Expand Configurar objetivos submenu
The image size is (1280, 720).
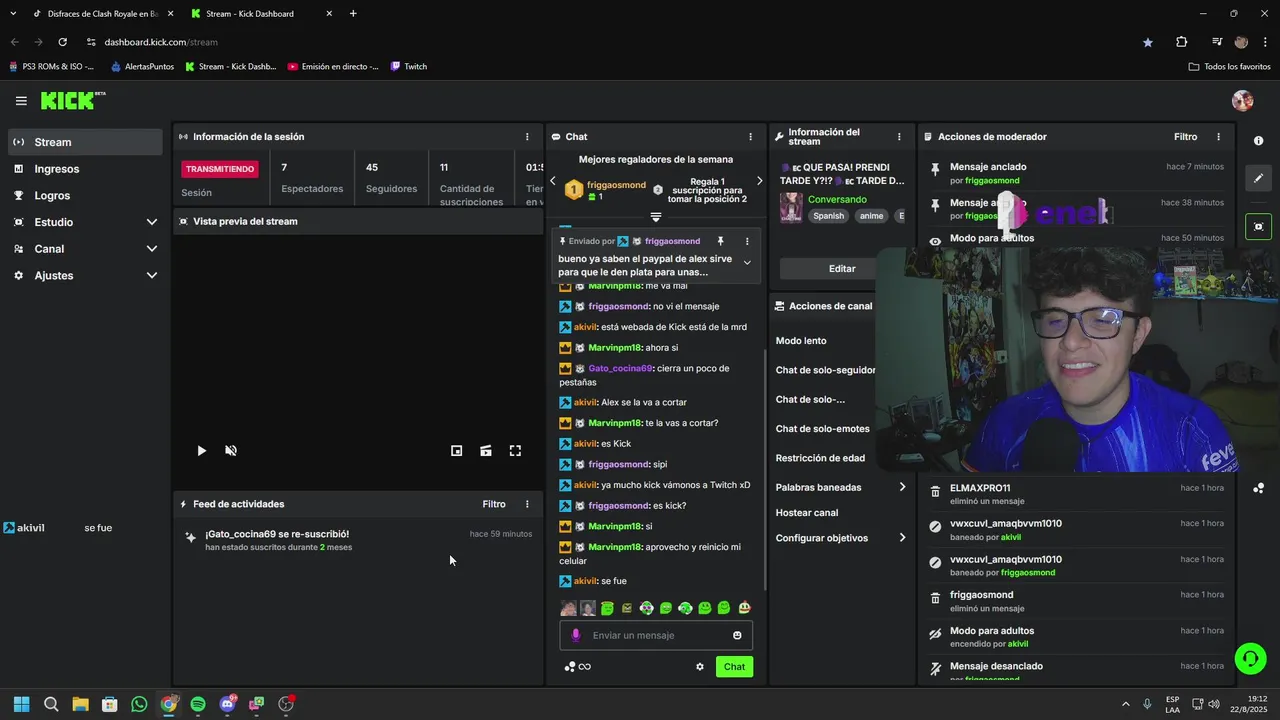click(x=841, y=538)
